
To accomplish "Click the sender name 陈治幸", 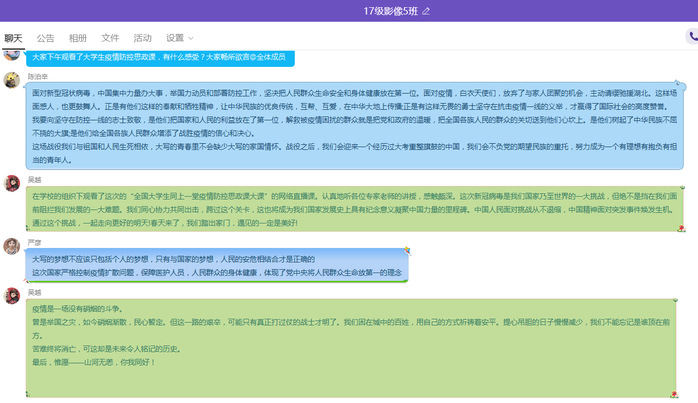I will tap(37, 75).
